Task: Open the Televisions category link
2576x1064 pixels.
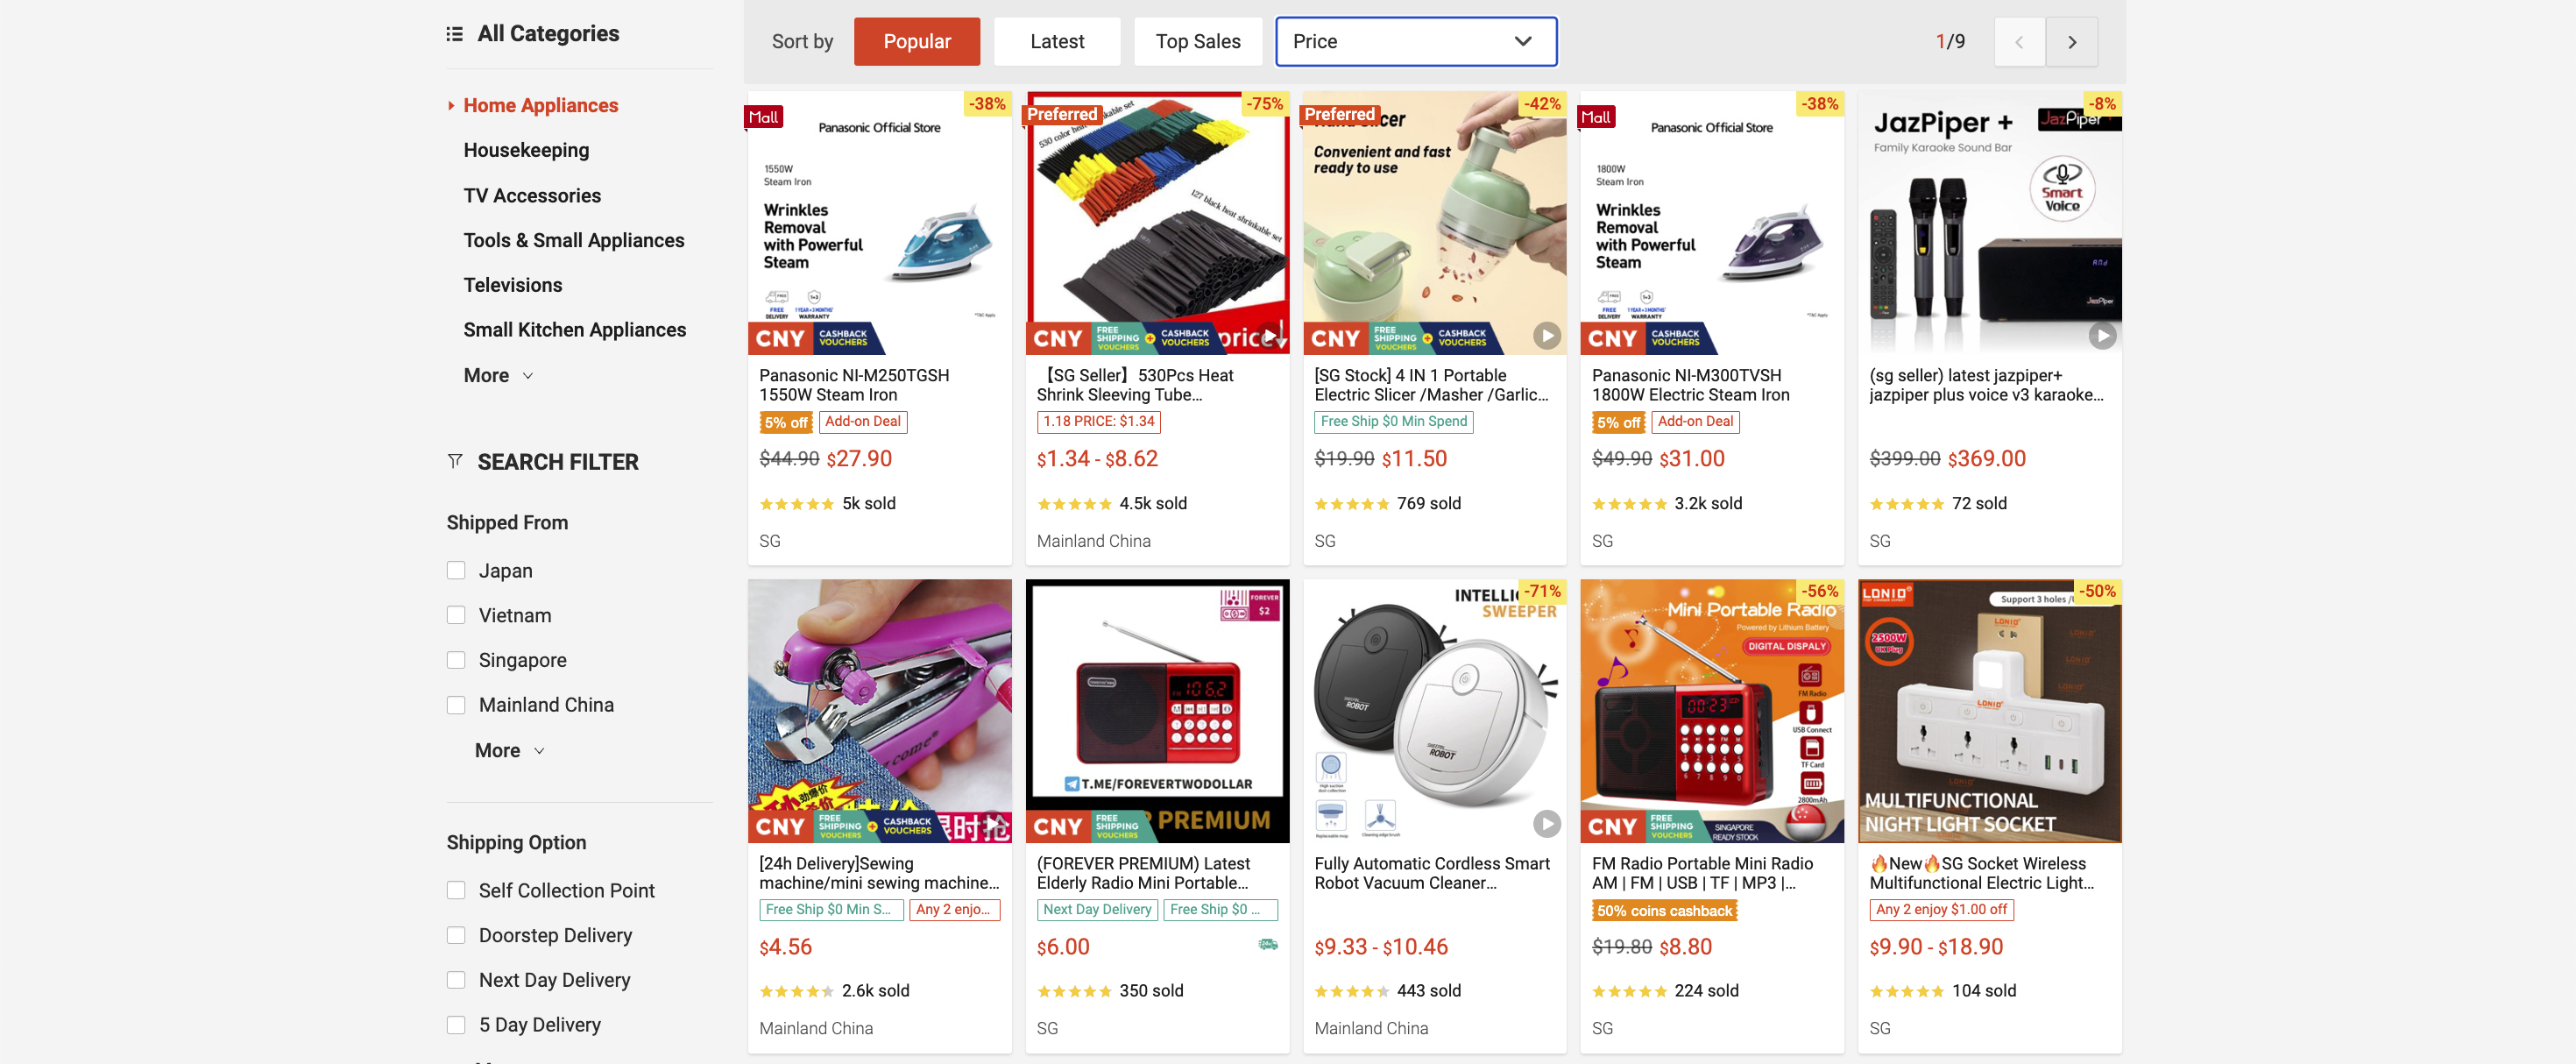Action: (x=513, y=285)
